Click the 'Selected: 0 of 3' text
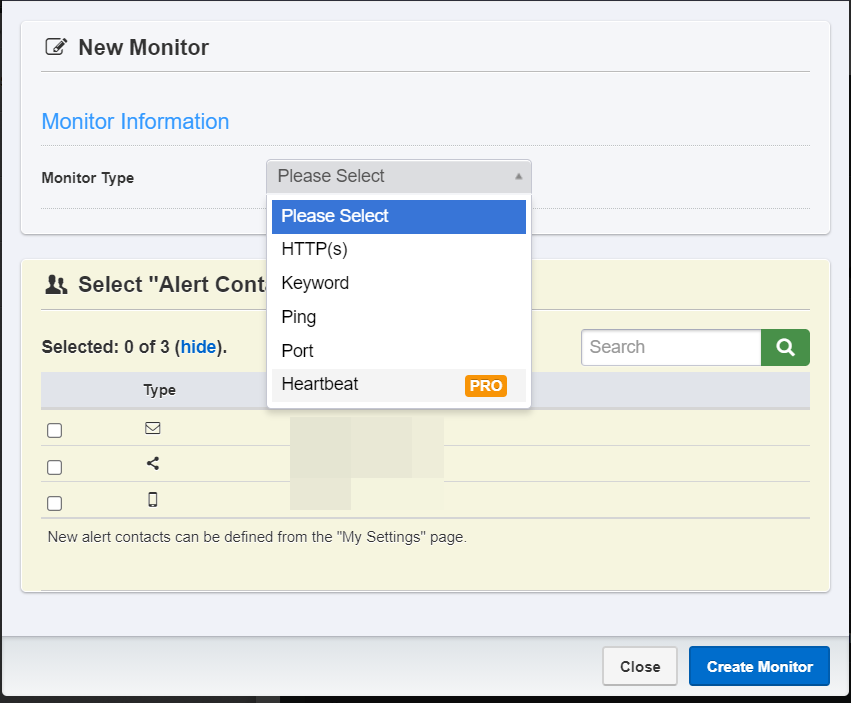This screenshot has width=851, height=703. point(105,347)
